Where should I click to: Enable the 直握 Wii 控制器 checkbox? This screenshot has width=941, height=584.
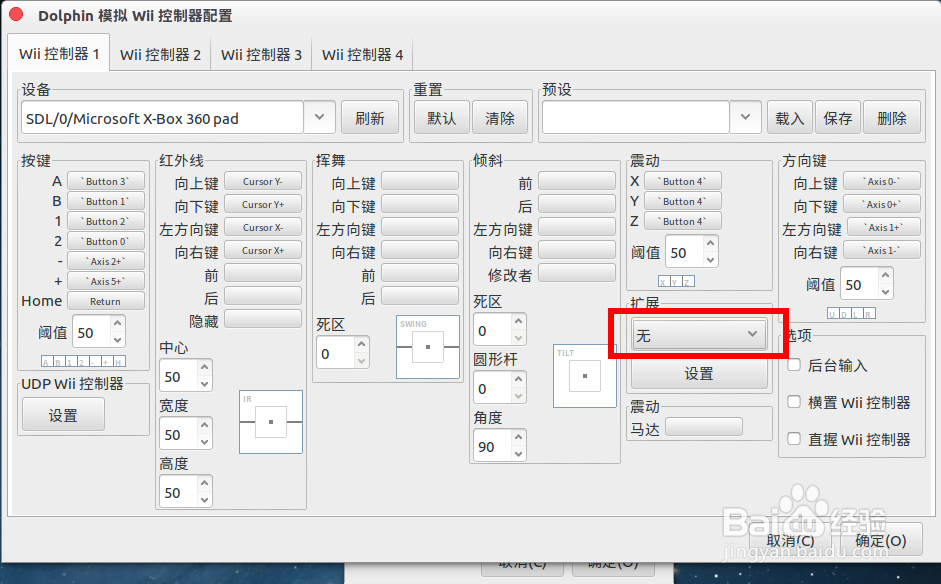[x=794, y=439]
